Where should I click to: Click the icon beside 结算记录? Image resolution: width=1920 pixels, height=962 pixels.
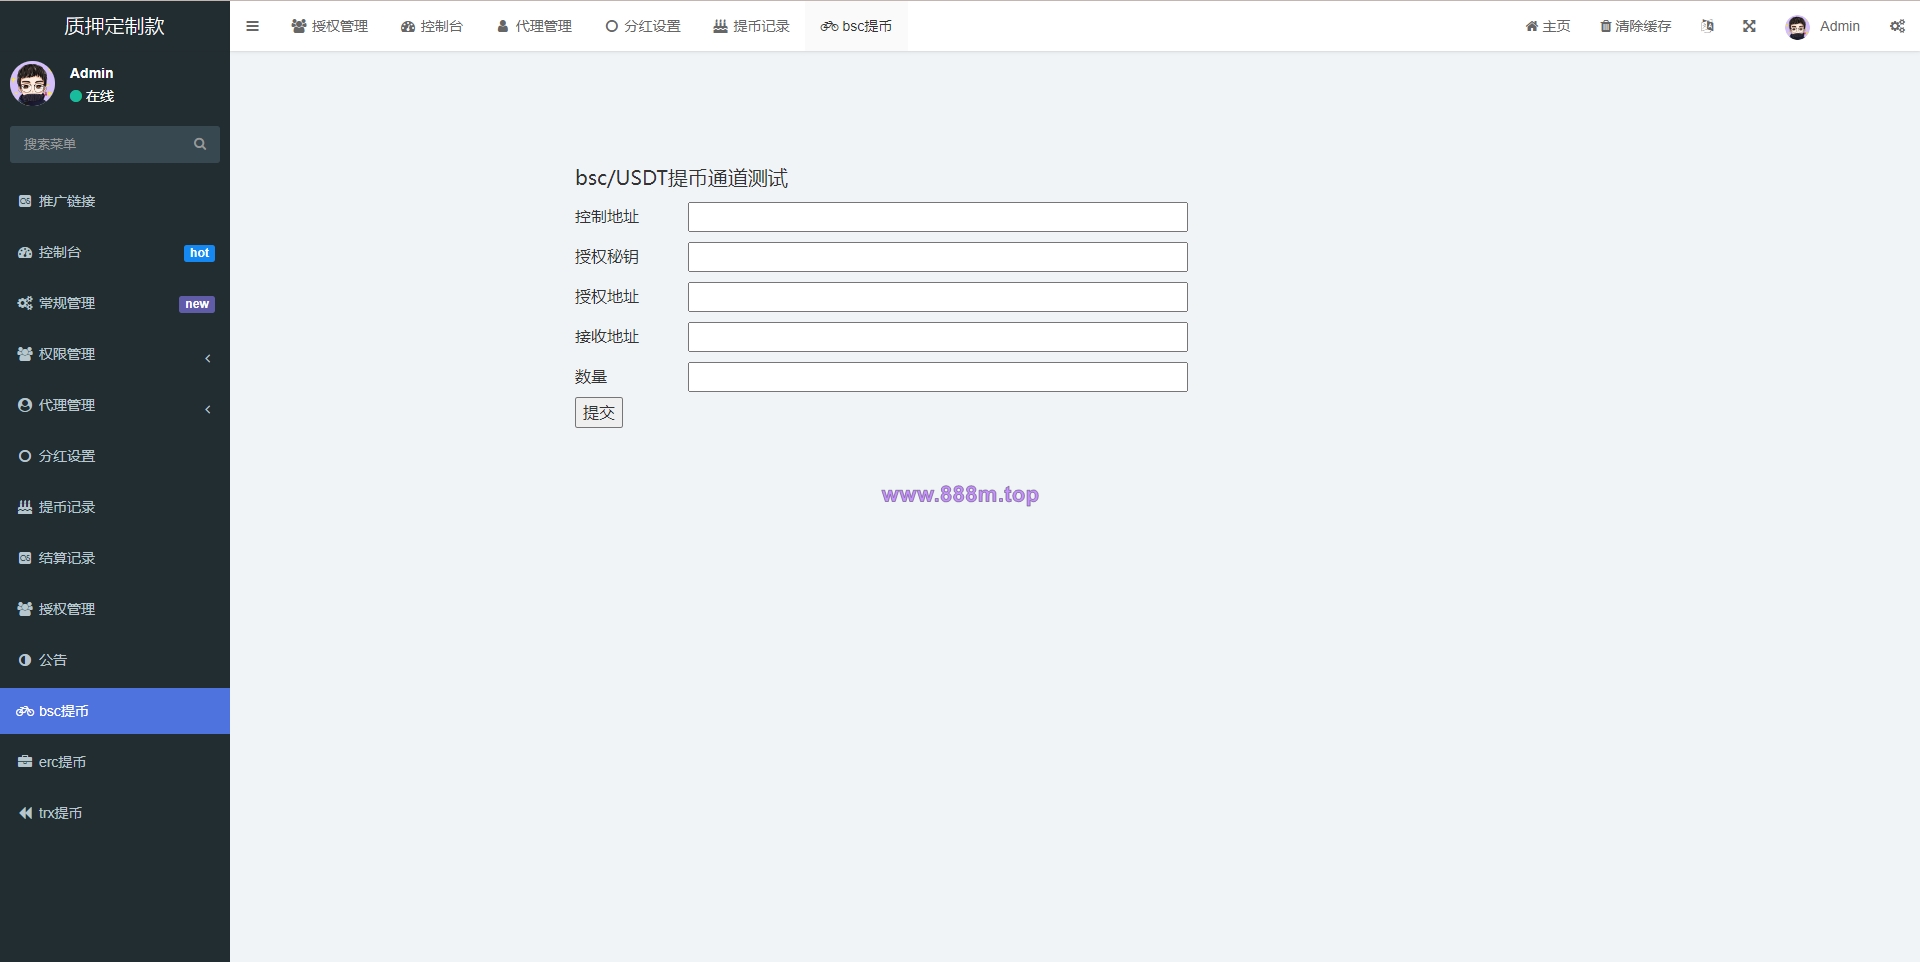[x=25, y=558]
